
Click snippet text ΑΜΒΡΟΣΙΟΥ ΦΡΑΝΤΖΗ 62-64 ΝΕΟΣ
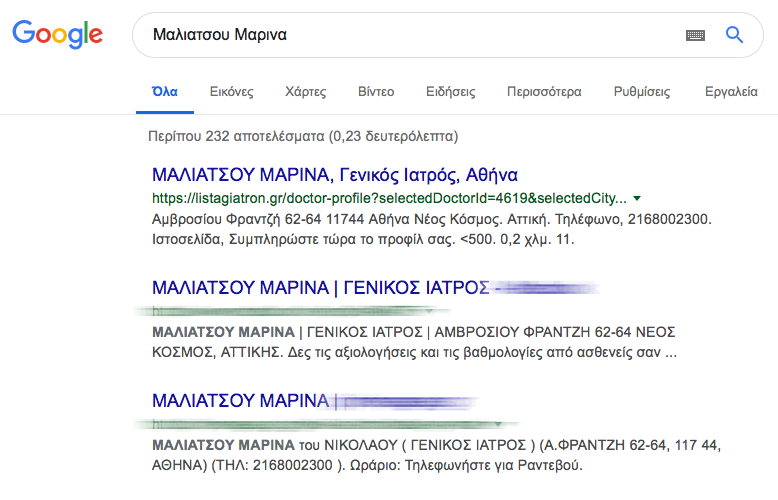coord(555,332)
